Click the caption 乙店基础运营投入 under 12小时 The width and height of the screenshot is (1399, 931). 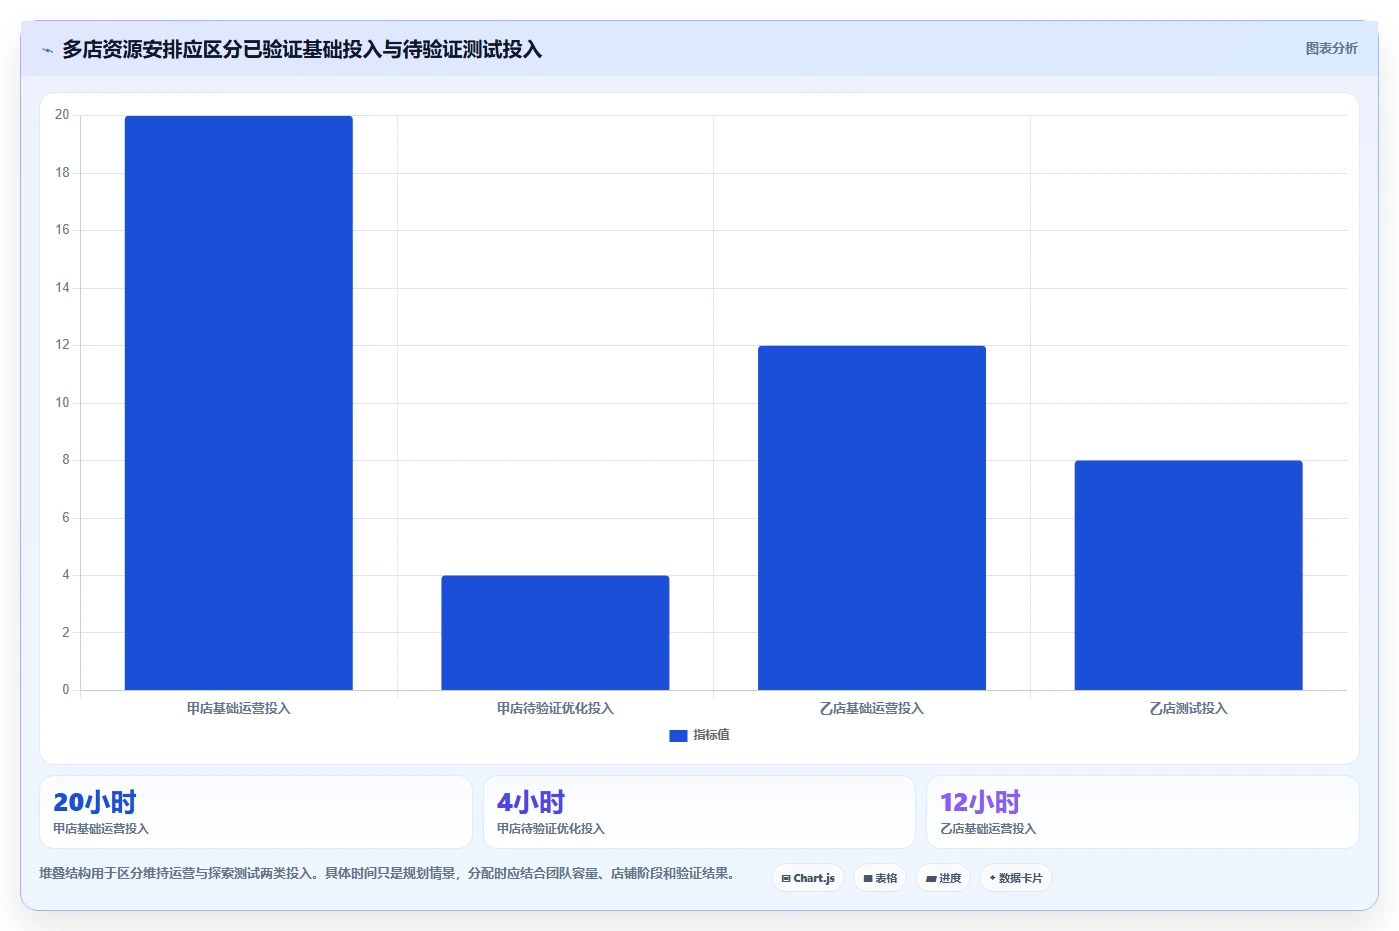[x=988, y=829]
